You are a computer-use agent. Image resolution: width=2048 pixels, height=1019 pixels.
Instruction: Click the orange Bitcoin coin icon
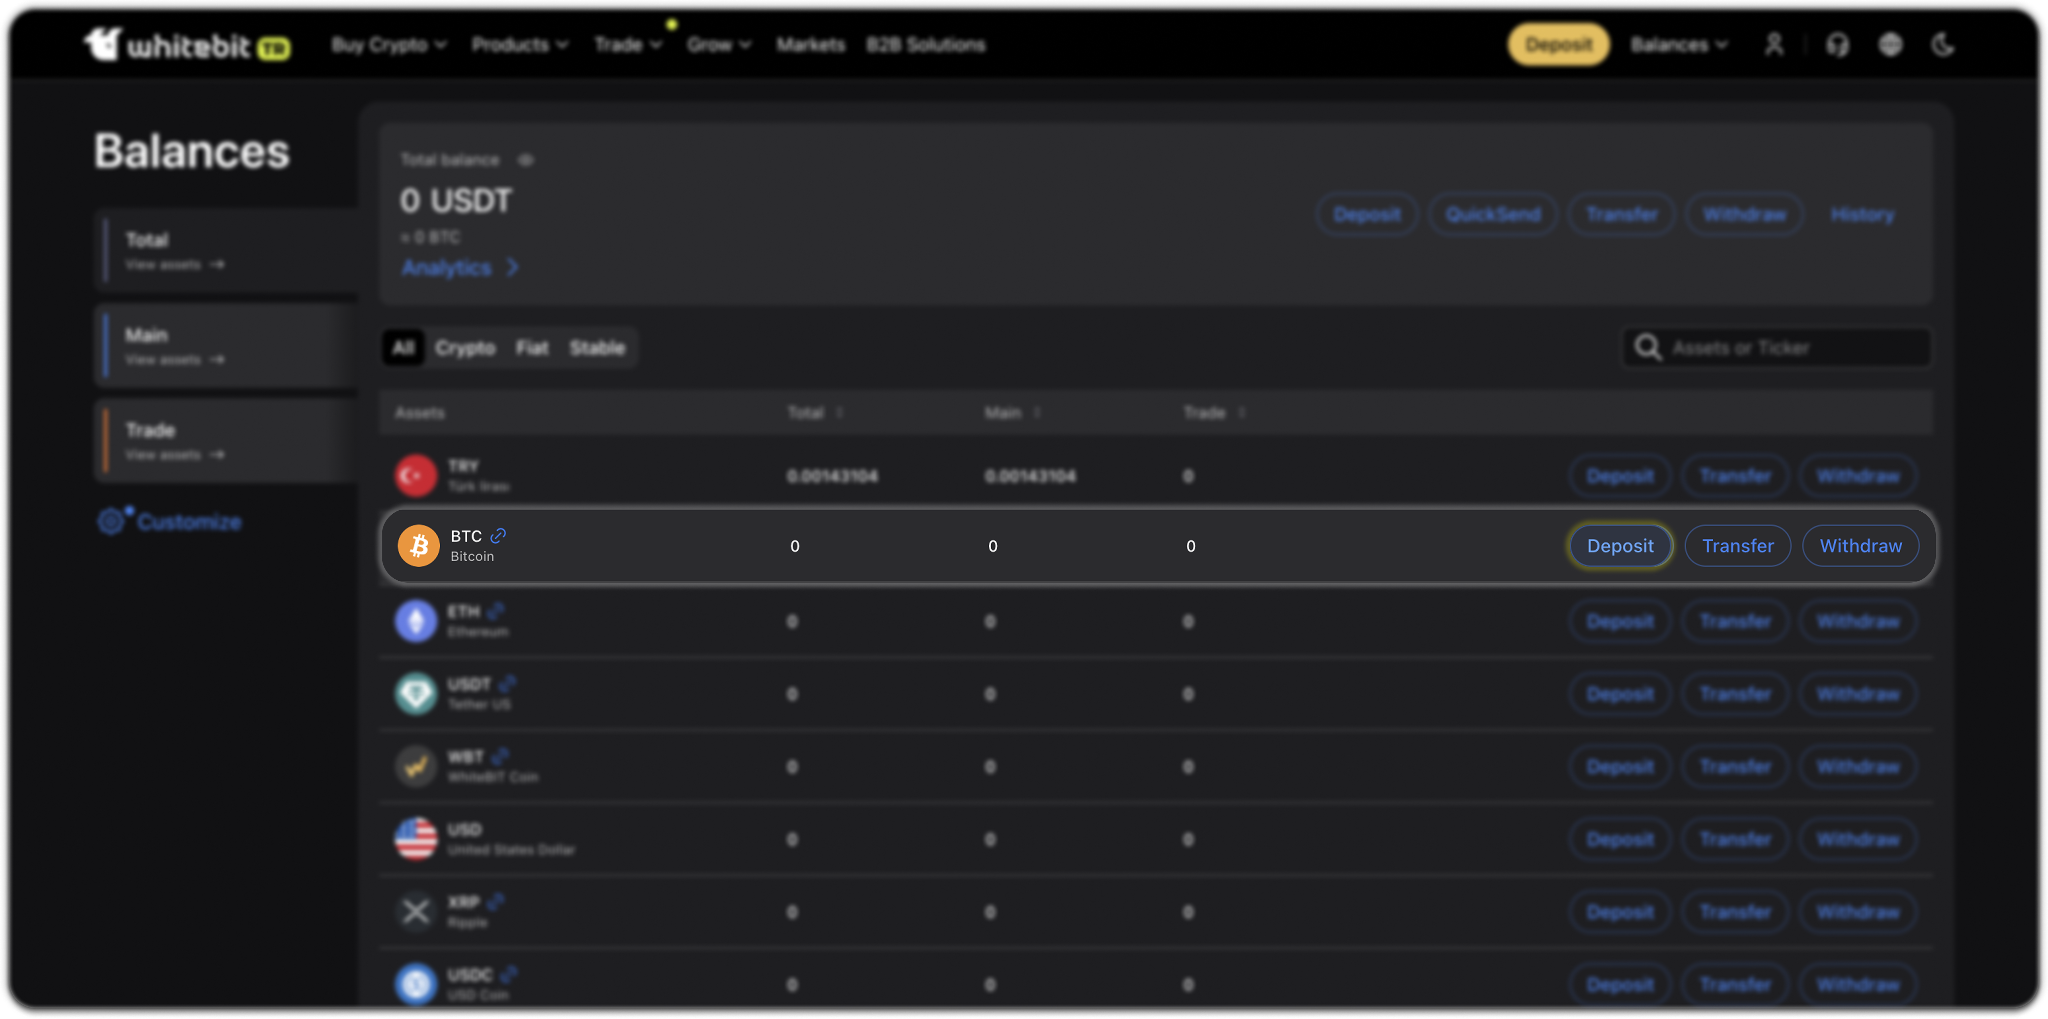coord(419,546)
